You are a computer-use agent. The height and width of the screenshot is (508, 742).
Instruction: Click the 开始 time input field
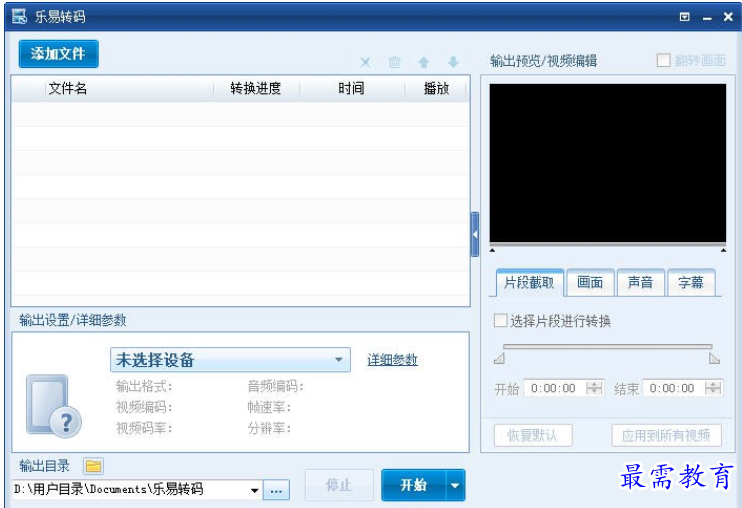click(555, 389)
